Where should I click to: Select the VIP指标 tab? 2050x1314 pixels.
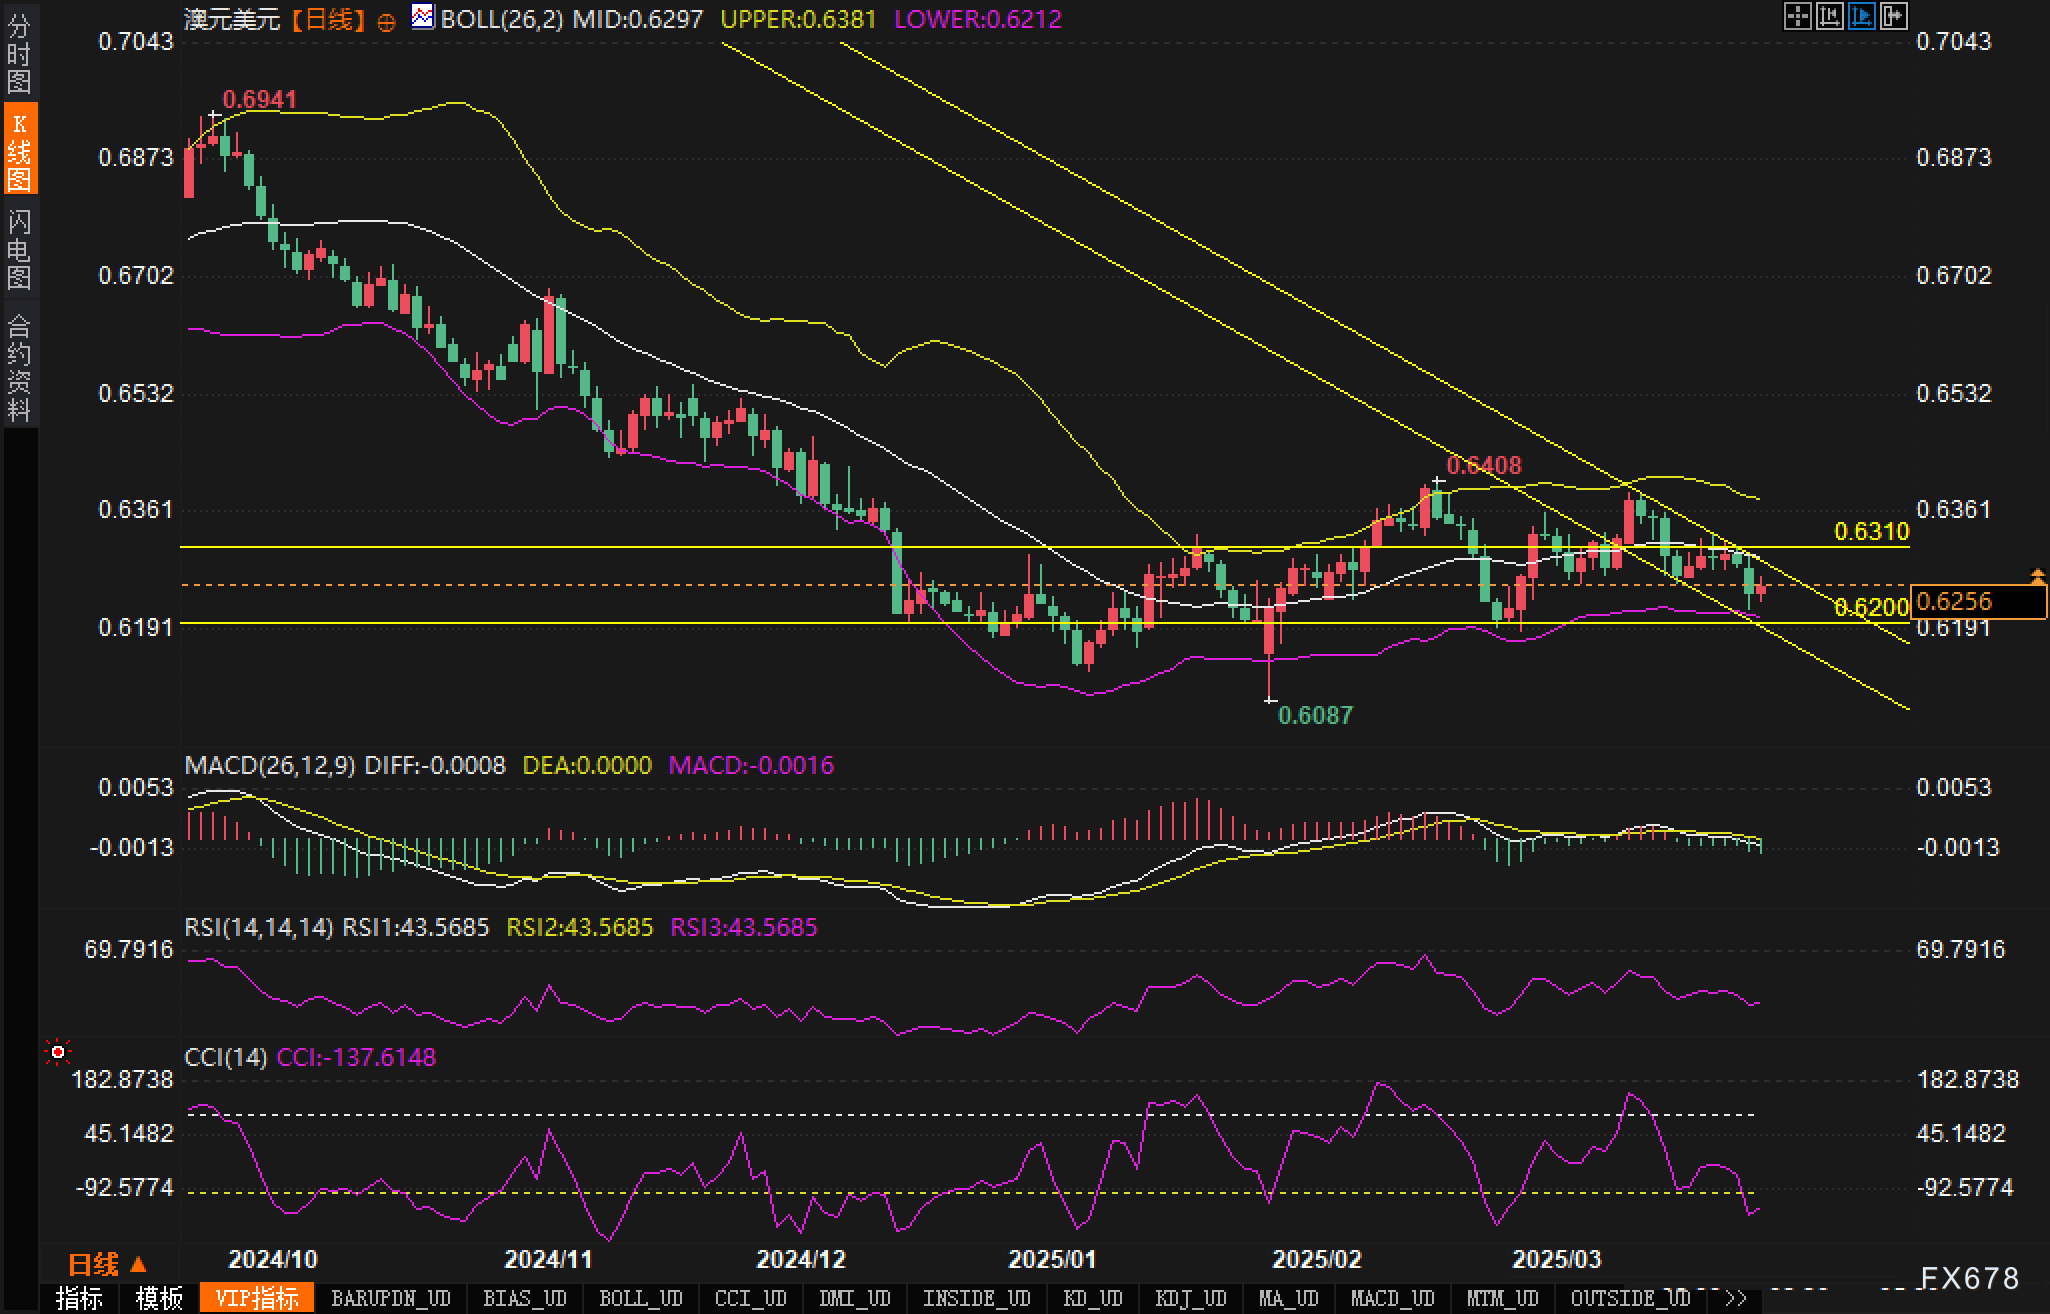coord(257,1298)
